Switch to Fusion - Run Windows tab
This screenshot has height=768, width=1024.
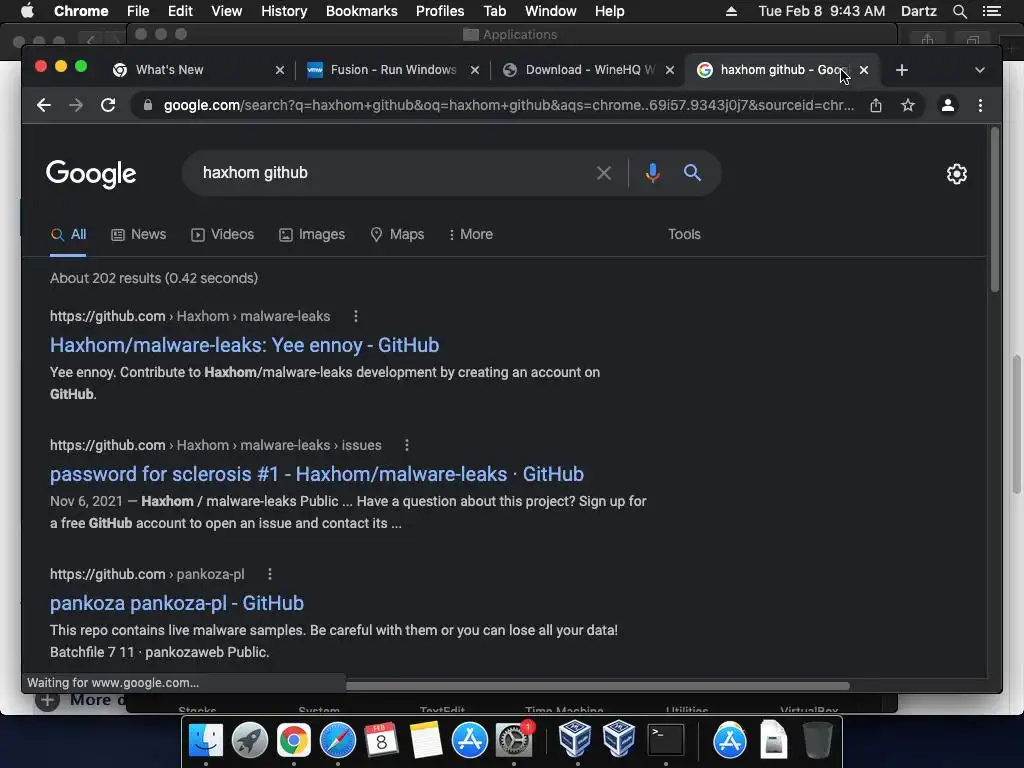(392, 70)
